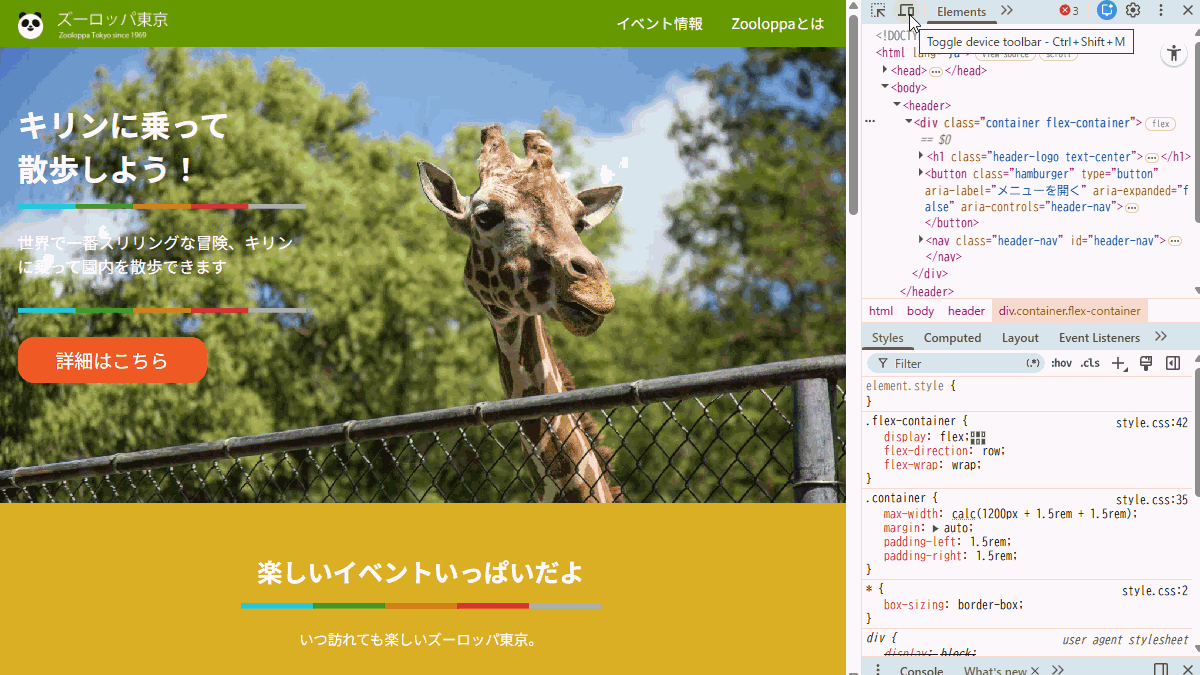Toggle the device toolbar icon
1200x675 pixels.
click(906, 11)
